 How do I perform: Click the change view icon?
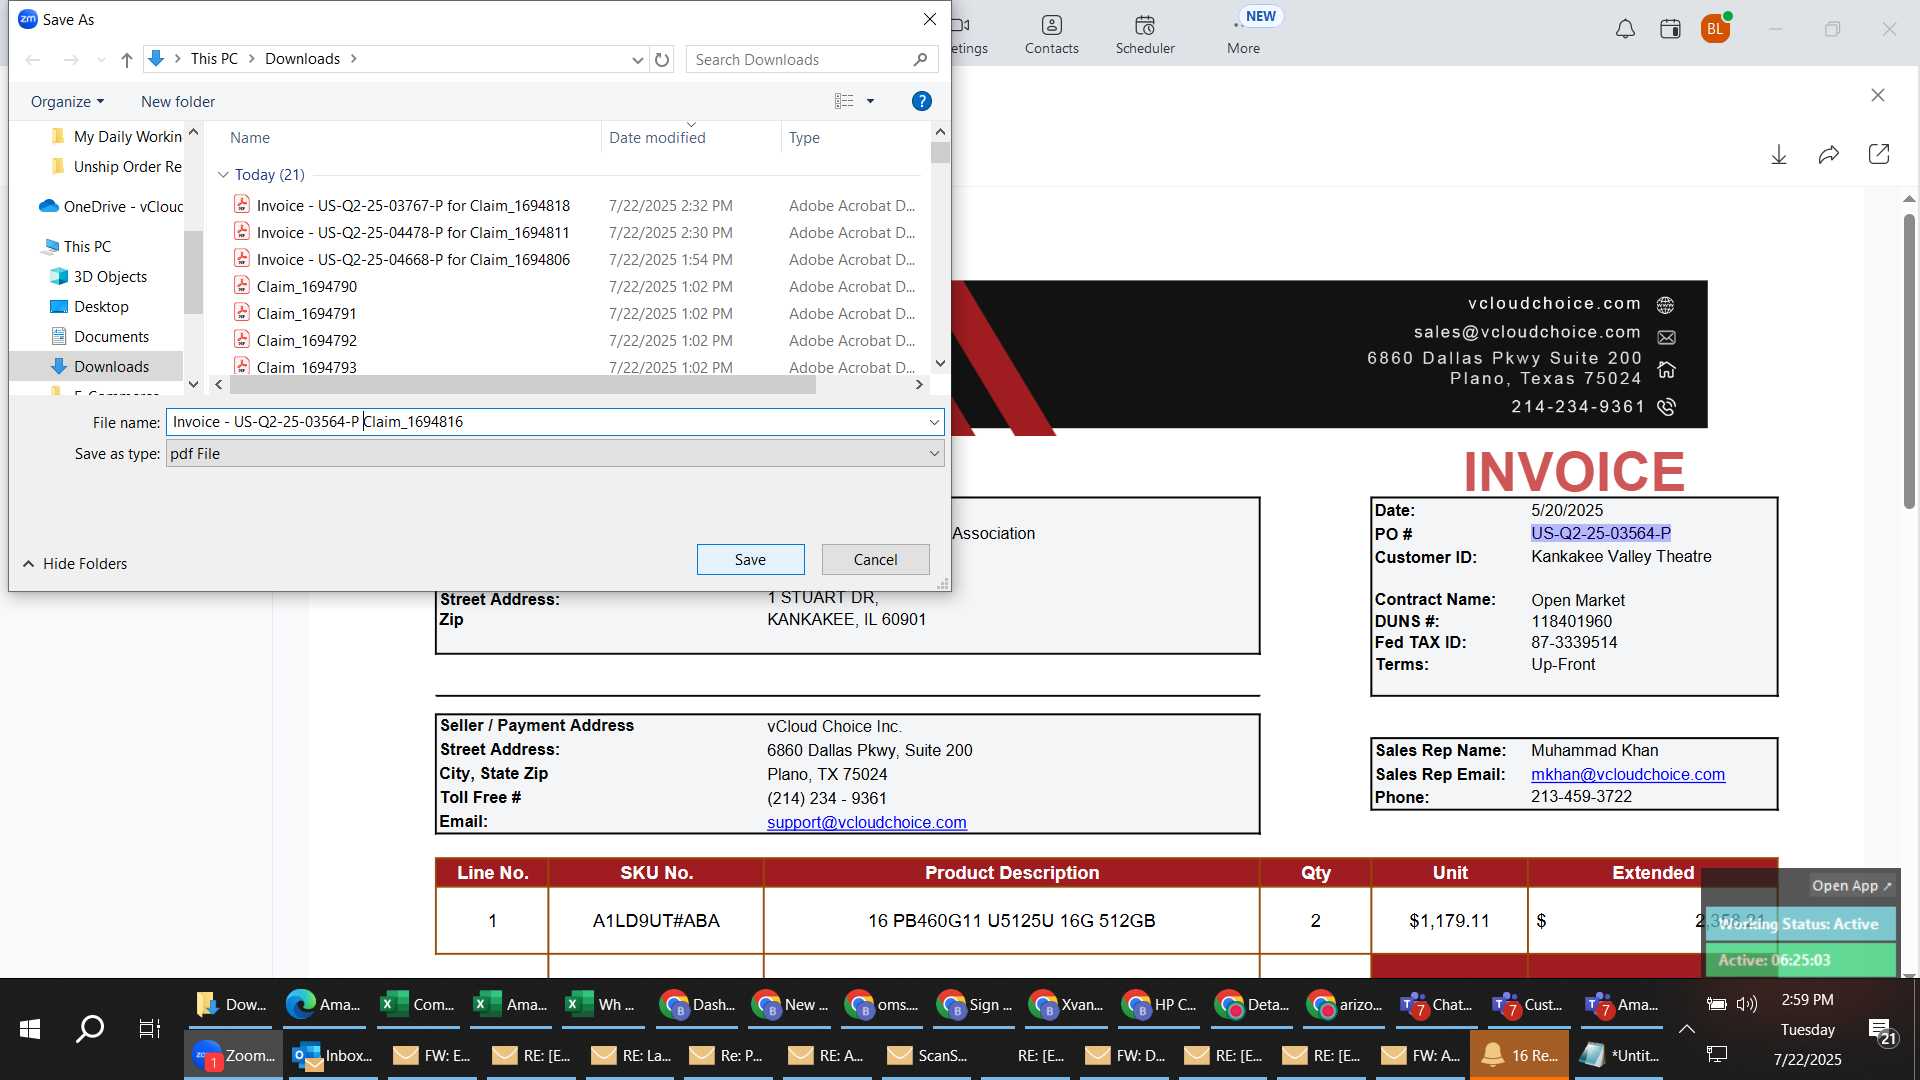point(844,101)
